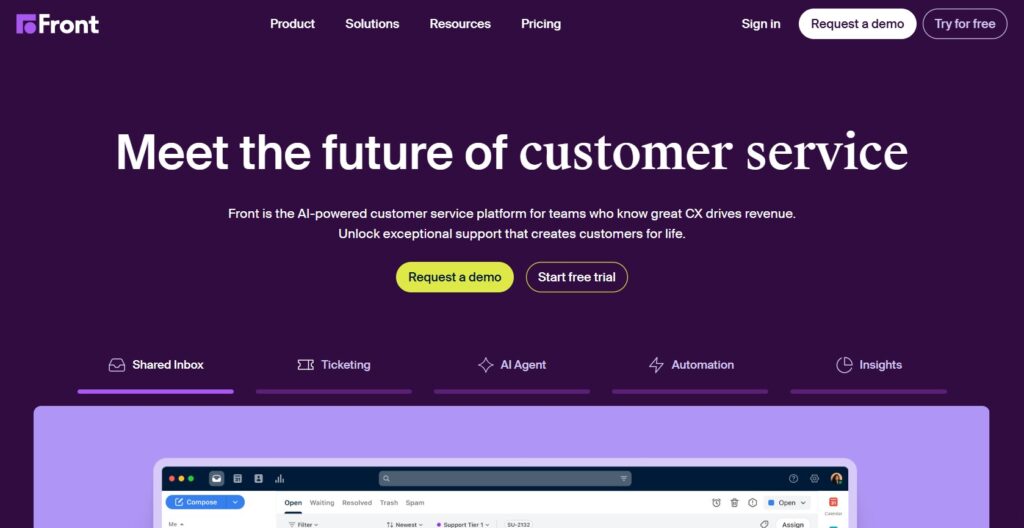The width and height of the screenshot is (1024, 528).
Task: Expand the Newest sort dropdown
Action: coord(405,524)
